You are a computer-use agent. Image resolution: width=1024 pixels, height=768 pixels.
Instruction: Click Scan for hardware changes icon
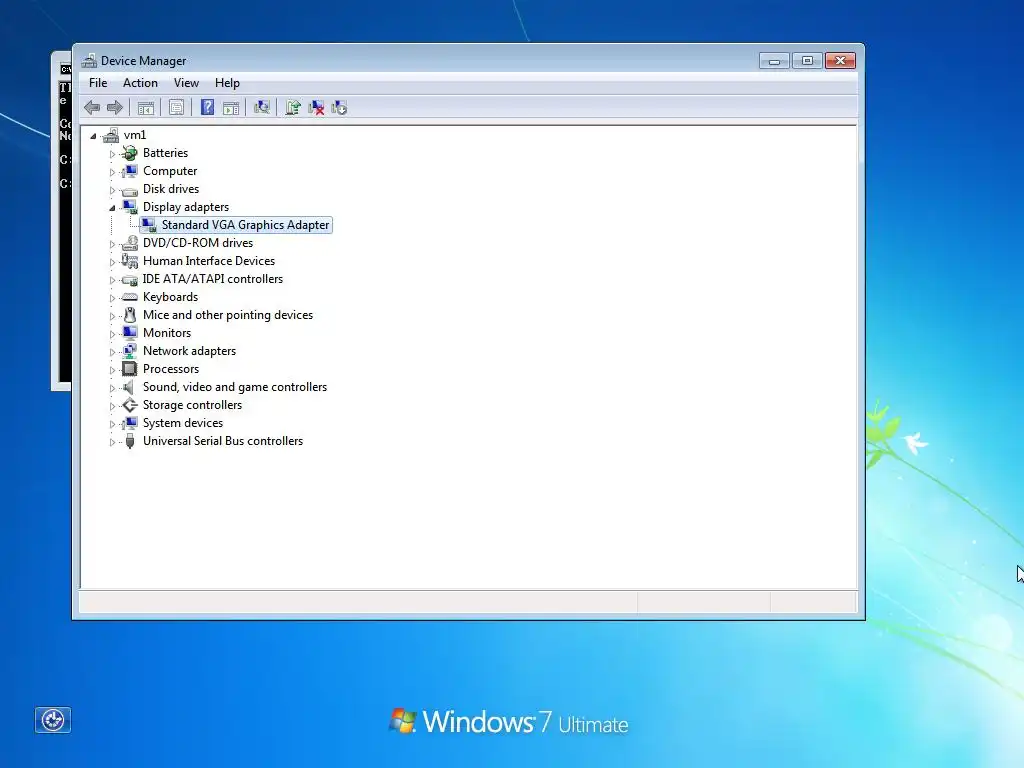(x=262, y=108)
